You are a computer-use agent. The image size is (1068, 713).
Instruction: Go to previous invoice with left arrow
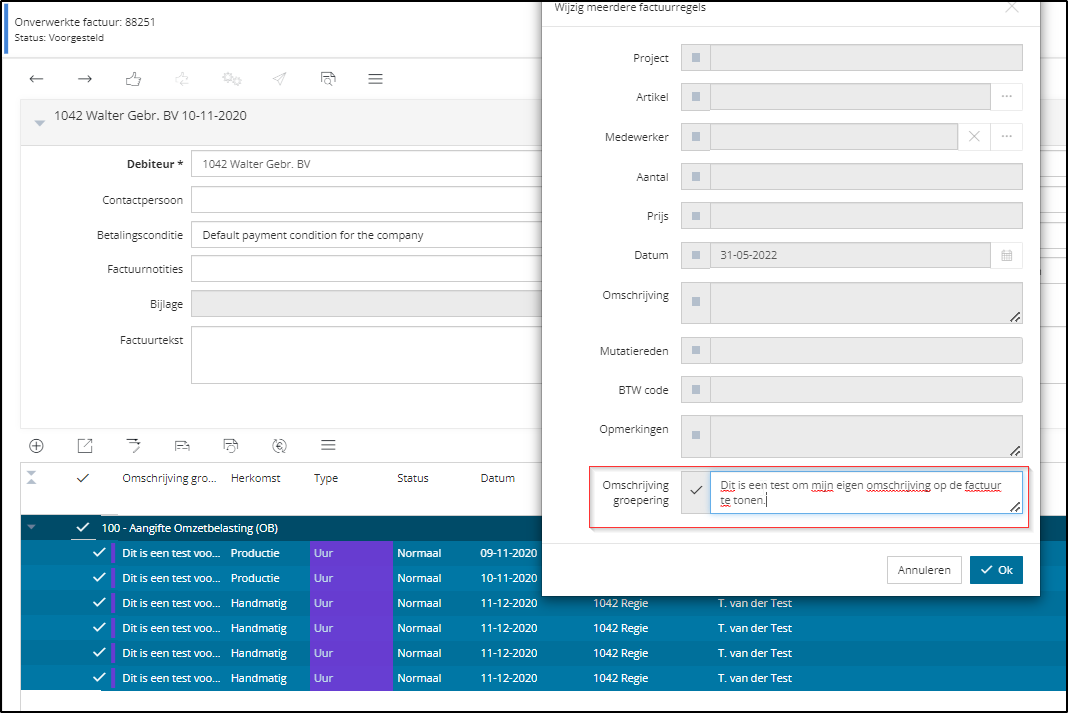tap(36, 79)
